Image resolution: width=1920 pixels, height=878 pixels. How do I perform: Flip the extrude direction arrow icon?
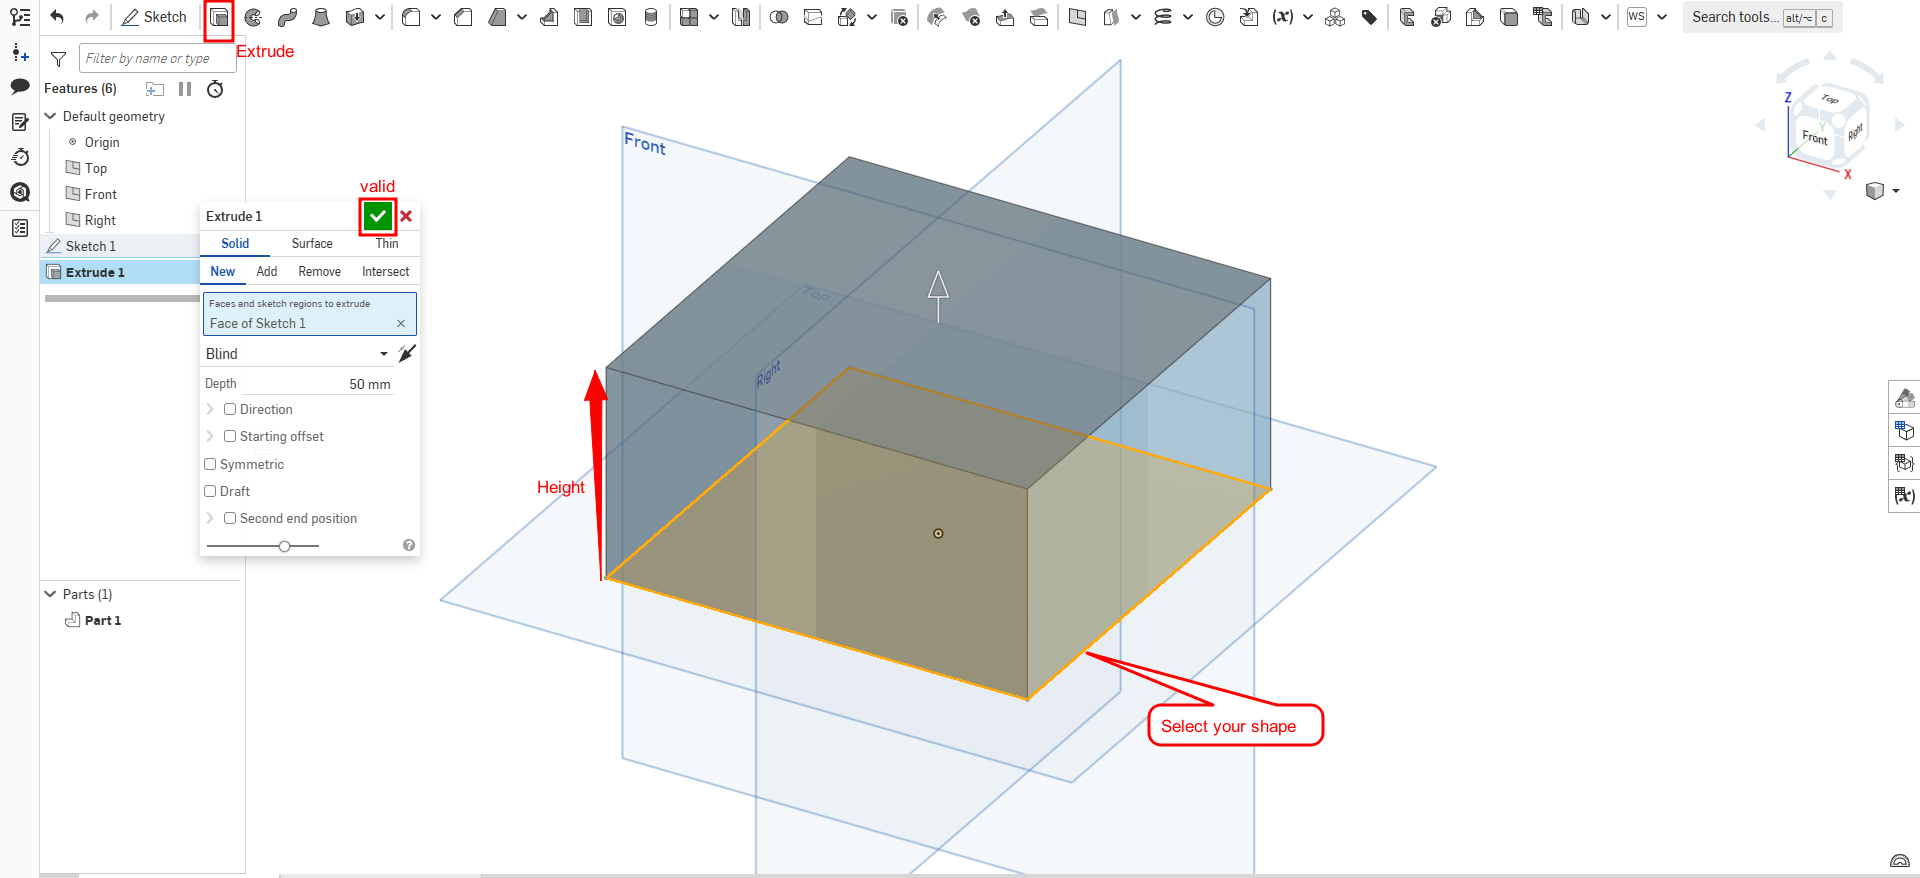(407, 354)
